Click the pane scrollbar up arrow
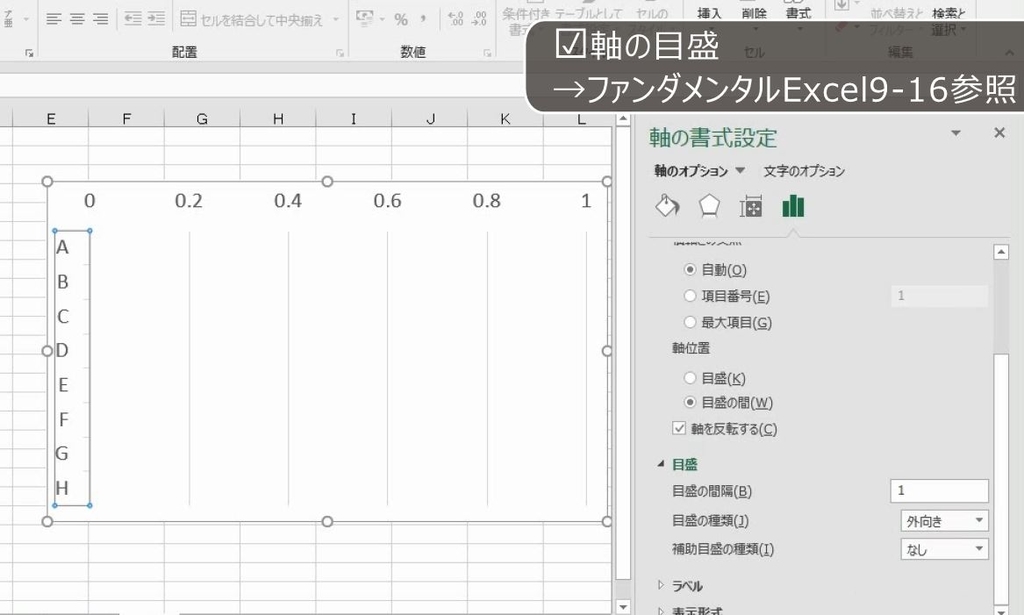The width and height of the screenshot is (1024, 615). (1000, 252)
